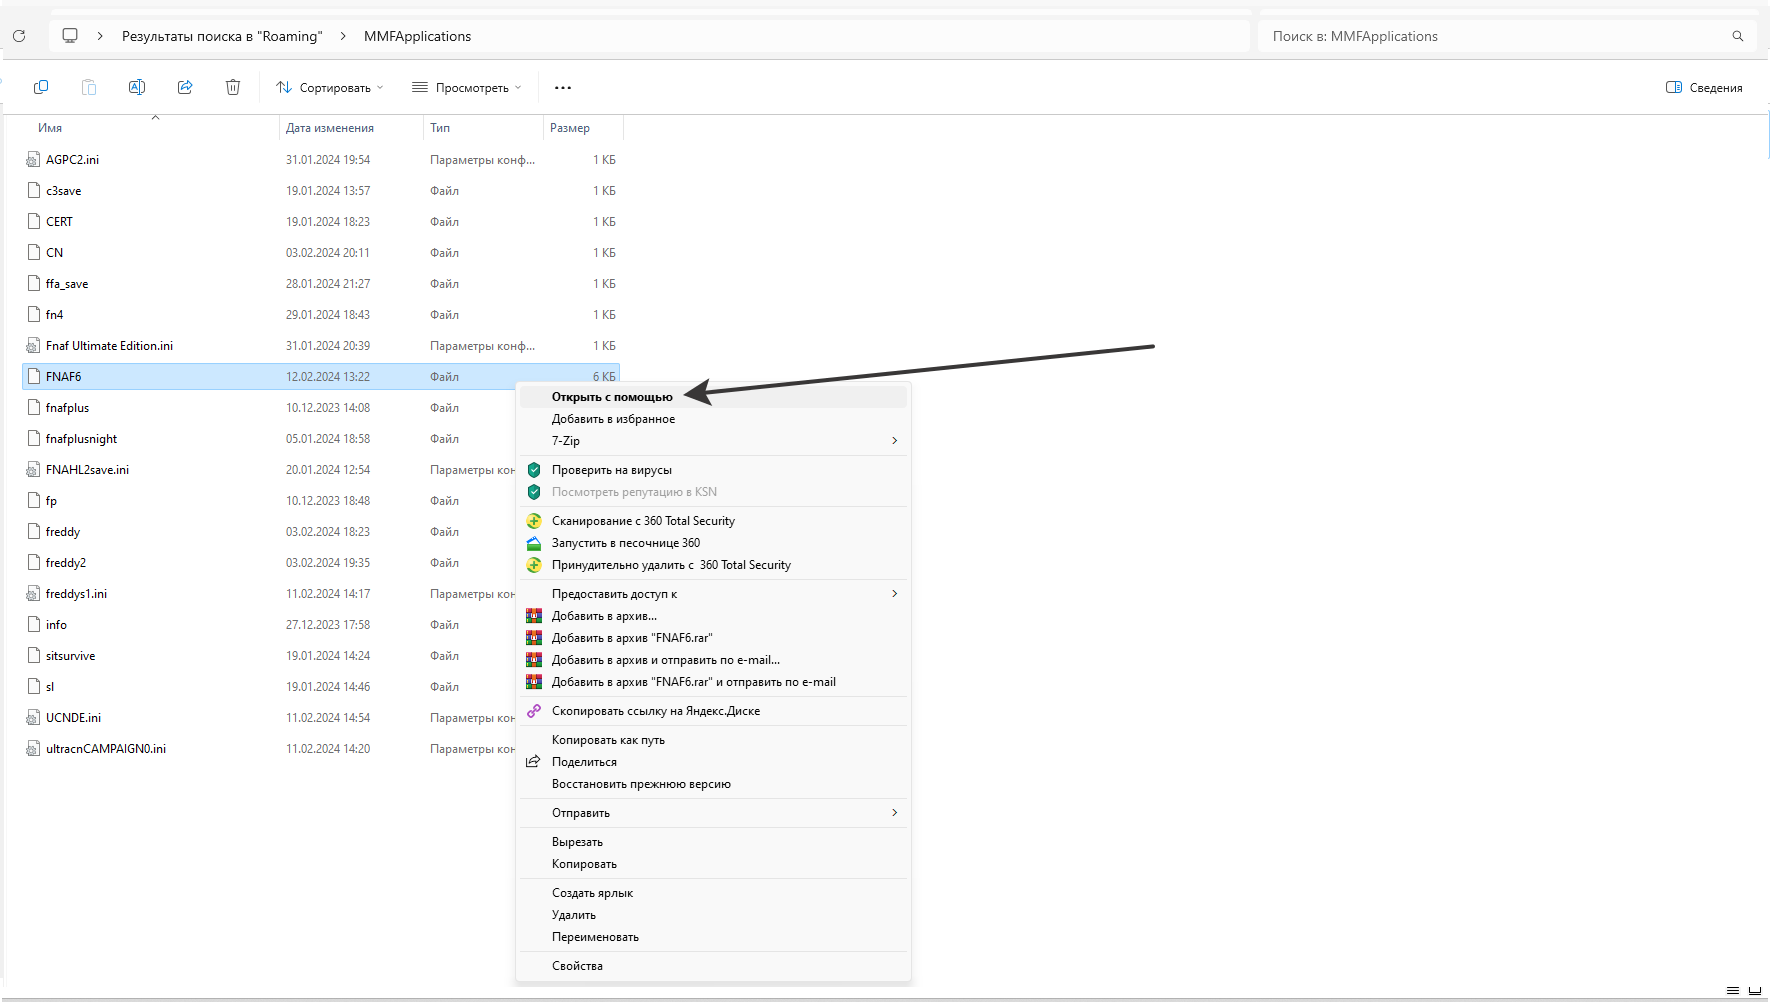Click the Yandex Disk link icon
Screen dimensions: 1770x1002
tap(534, 711)
